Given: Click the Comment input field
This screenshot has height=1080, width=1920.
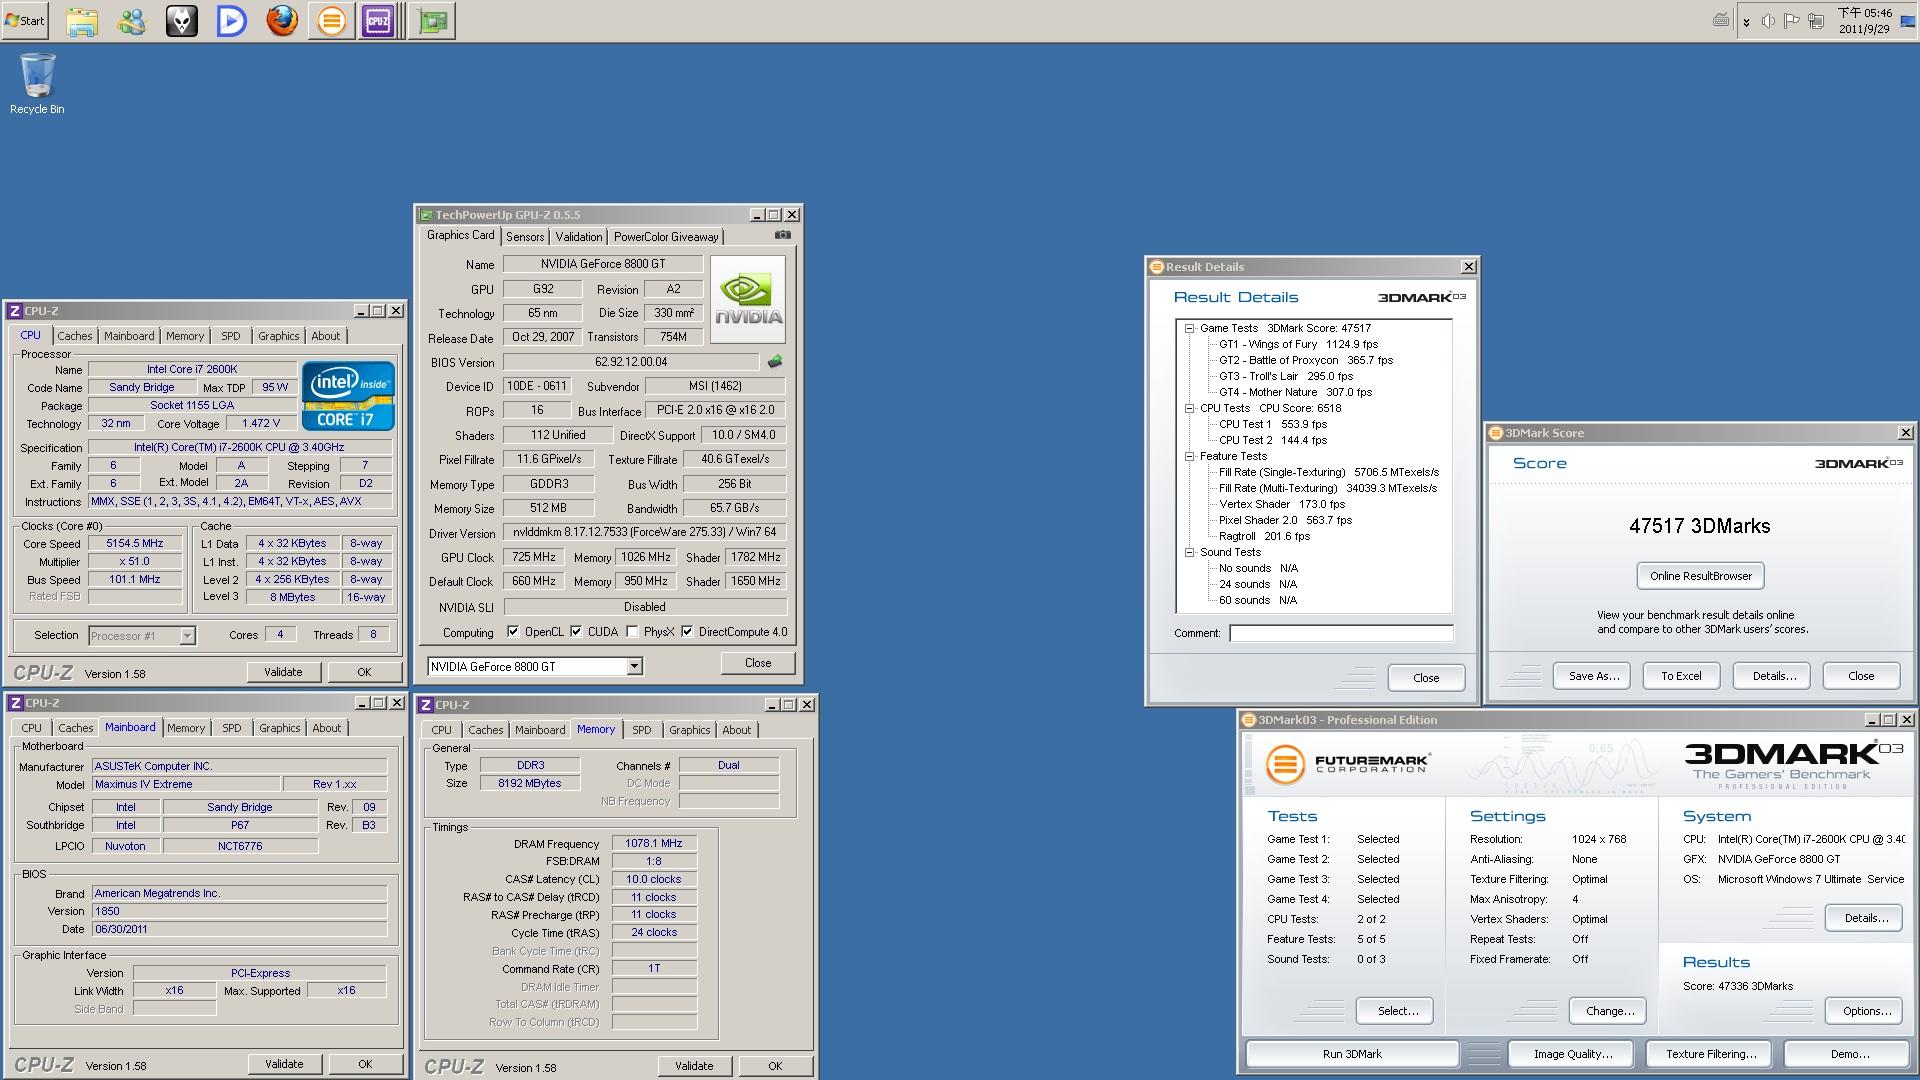Looking at the screenshot, I should (1341, 633).
